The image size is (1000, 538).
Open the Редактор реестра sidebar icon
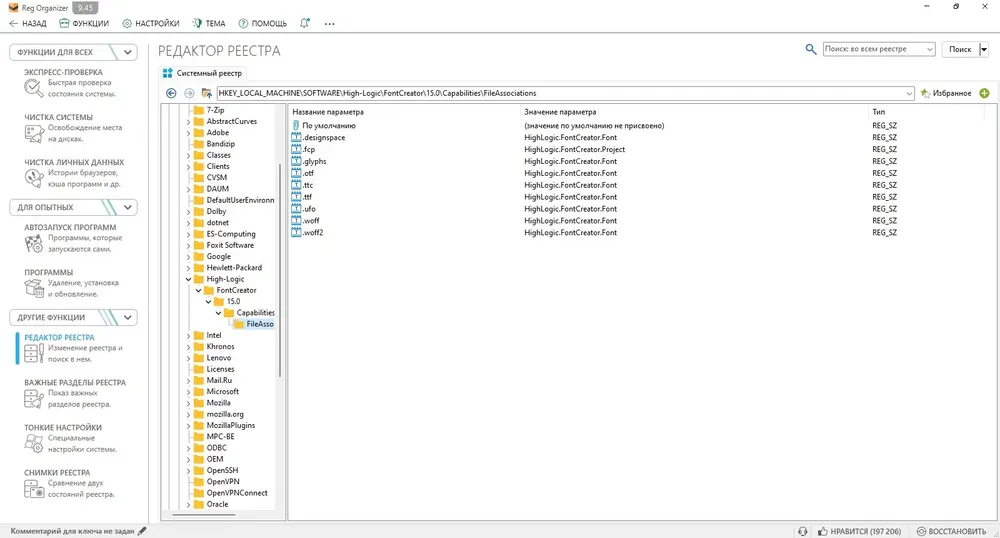pyautogui.click(x=33, y=353)
